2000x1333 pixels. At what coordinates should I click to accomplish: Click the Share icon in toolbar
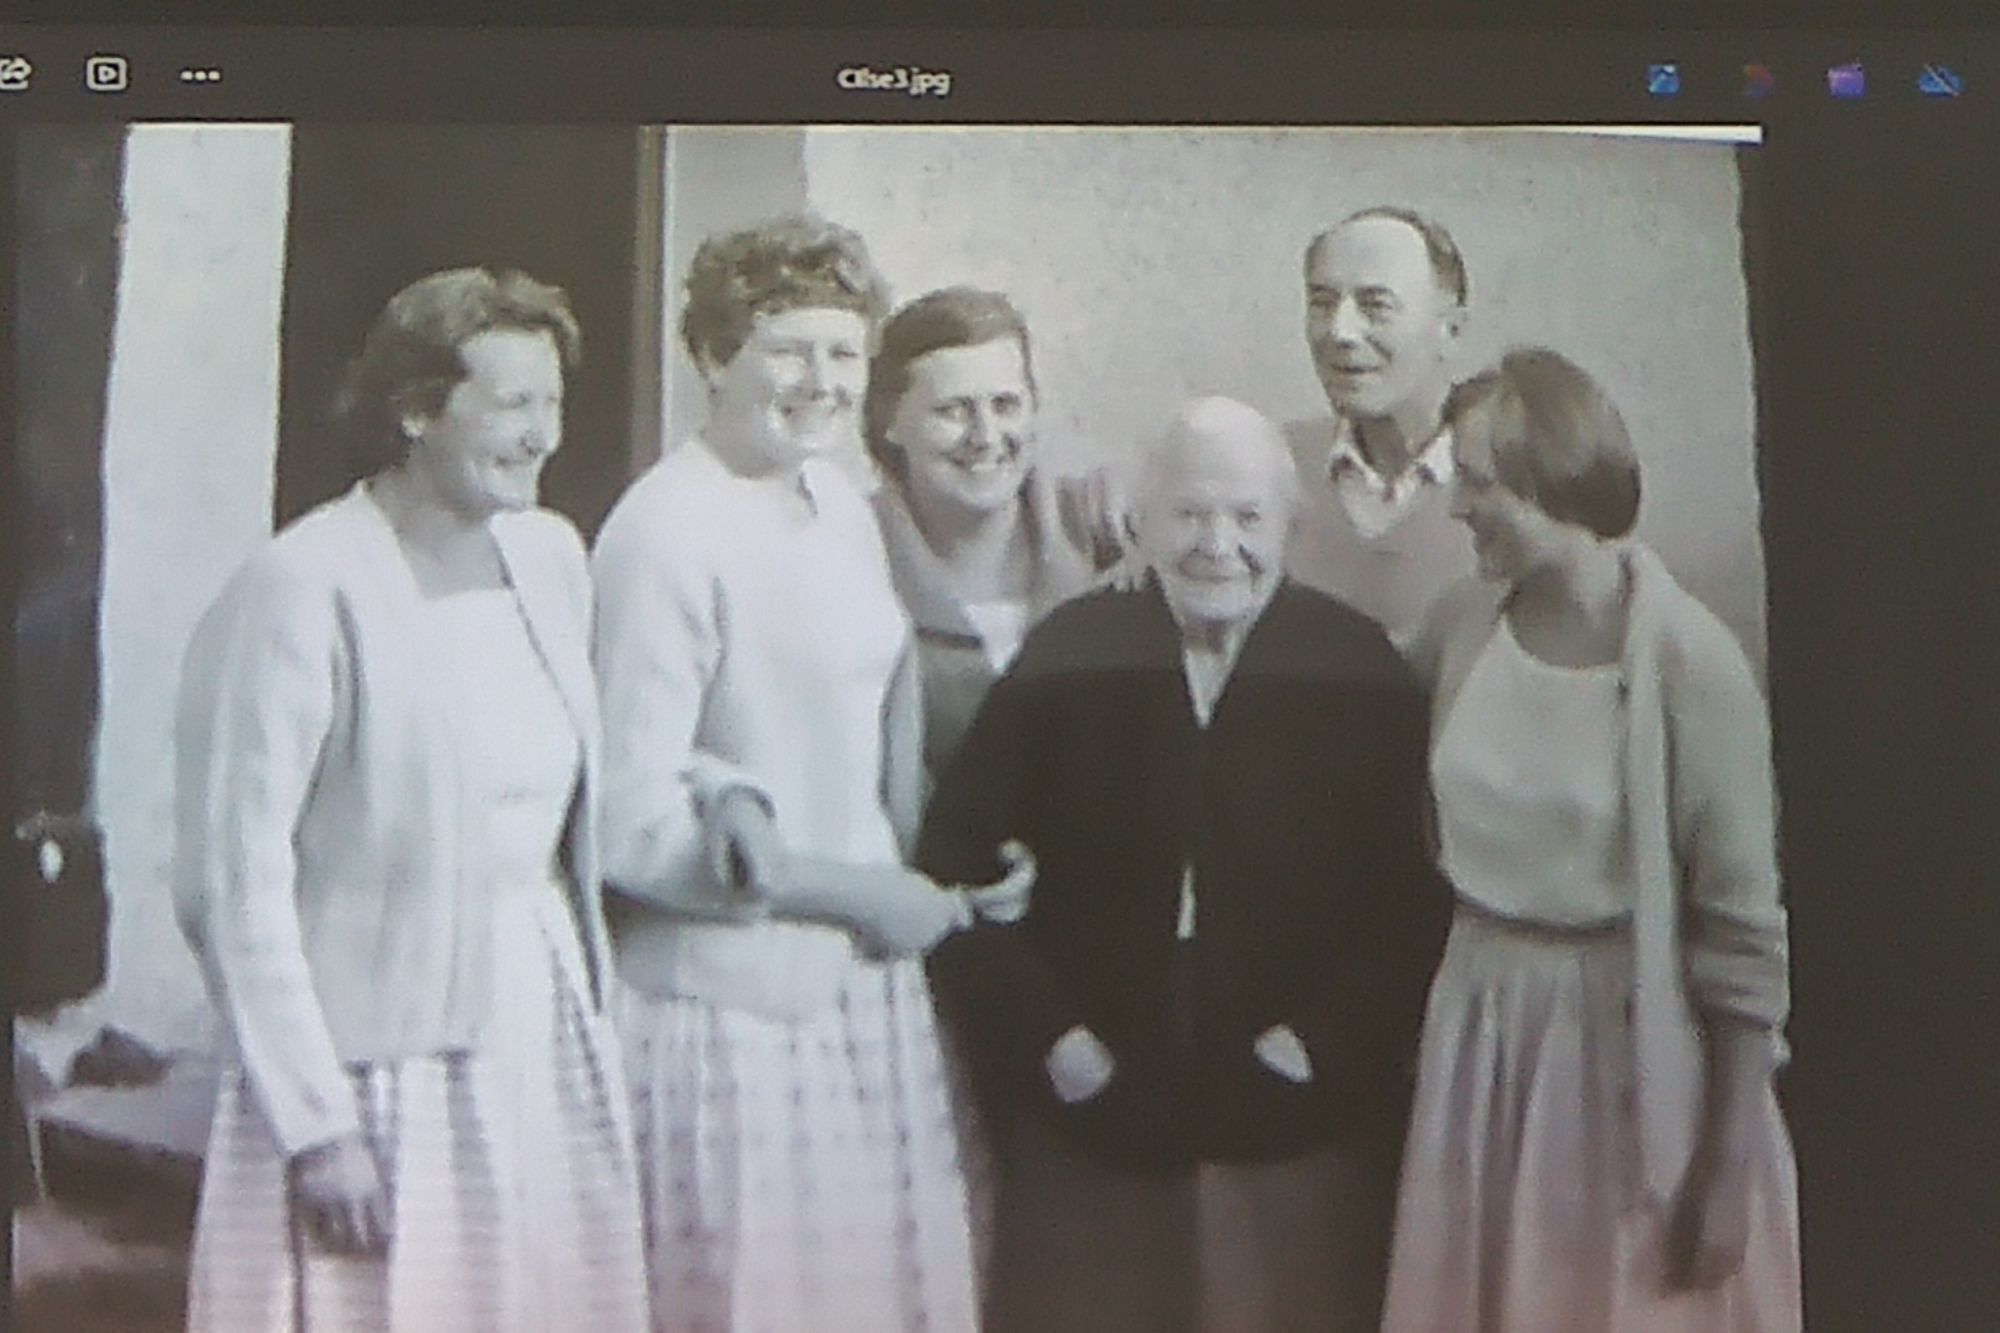click(x=14, y=73)
